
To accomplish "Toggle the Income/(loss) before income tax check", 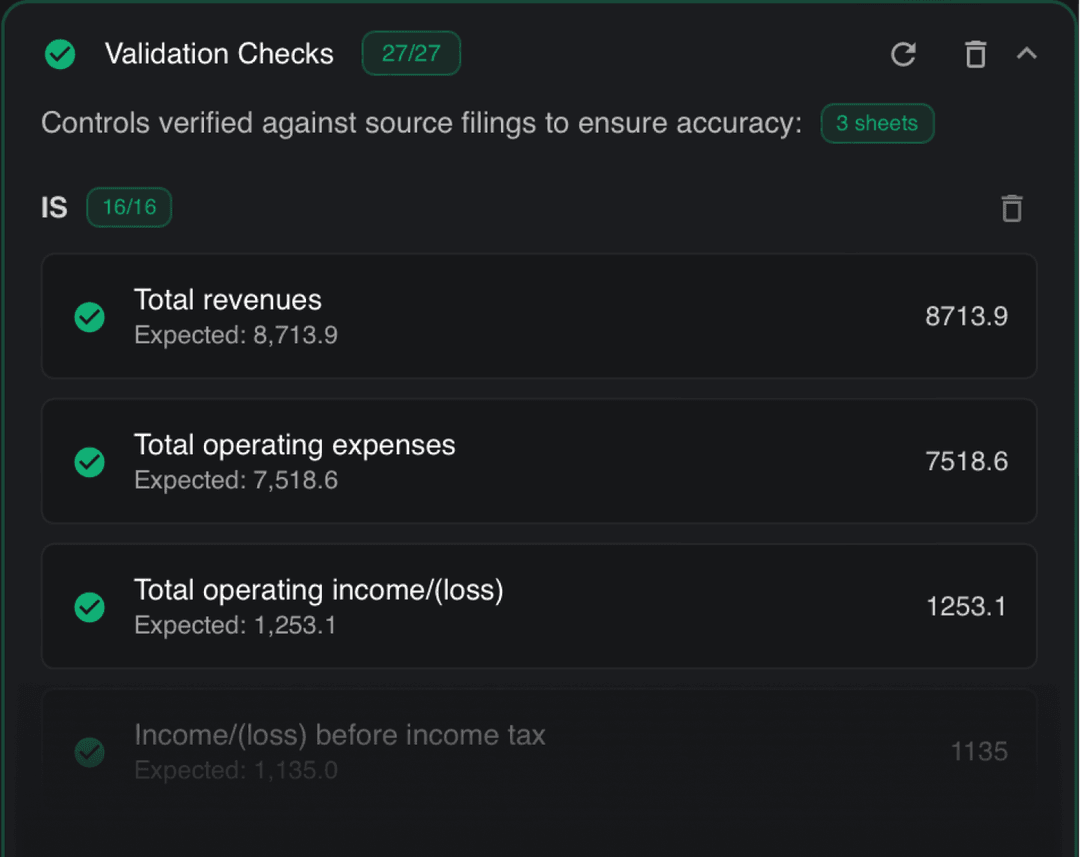I will [540, 748].
